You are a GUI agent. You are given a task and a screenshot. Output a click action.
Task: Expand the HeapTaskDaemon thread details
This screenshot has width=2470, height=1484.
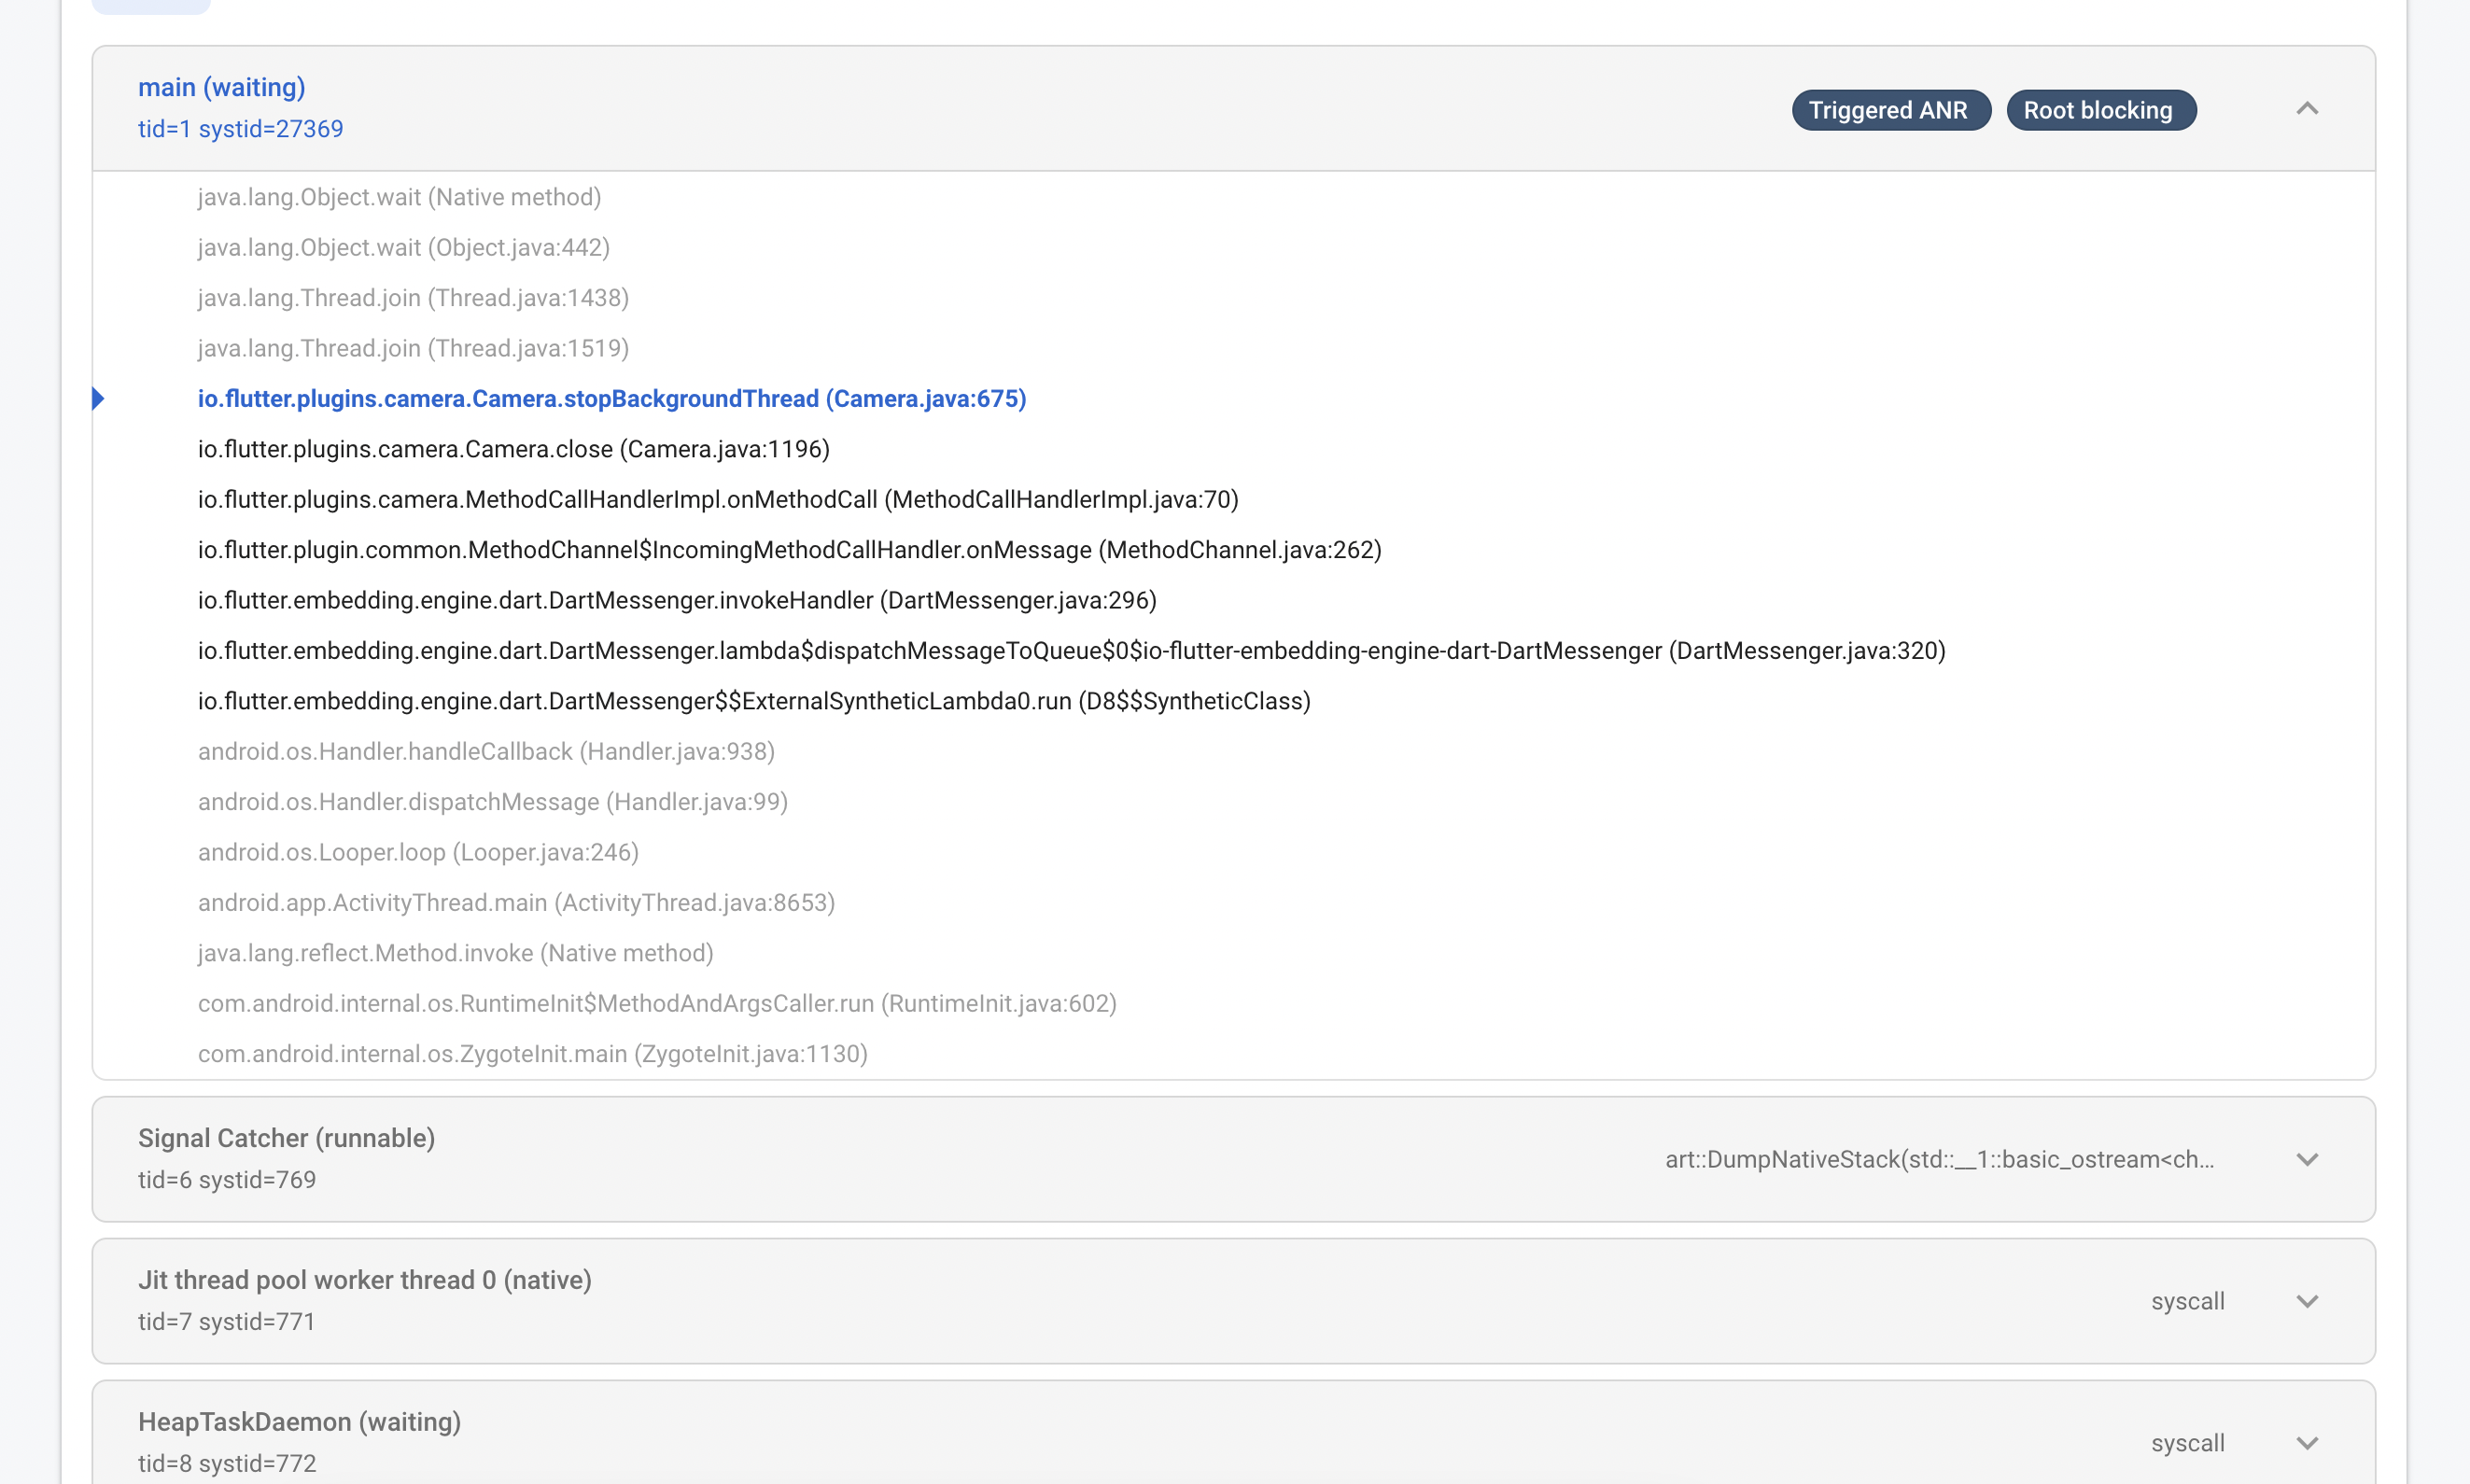[2308, 1443]
